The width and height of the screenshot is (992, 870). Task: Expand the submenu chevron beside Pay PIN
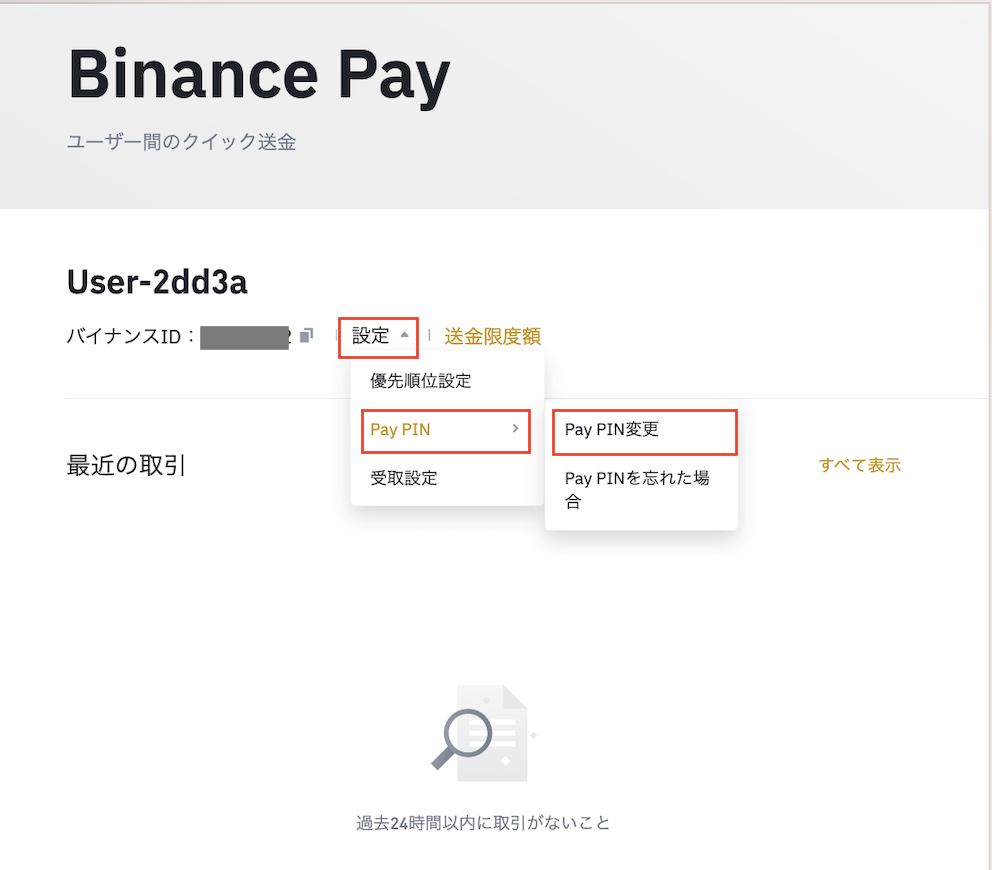pyautogui.click(x=515, y=429)
